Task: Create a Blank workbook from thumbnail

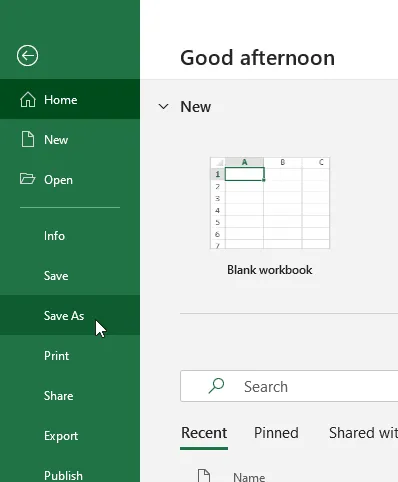Action: click(270, 203)
